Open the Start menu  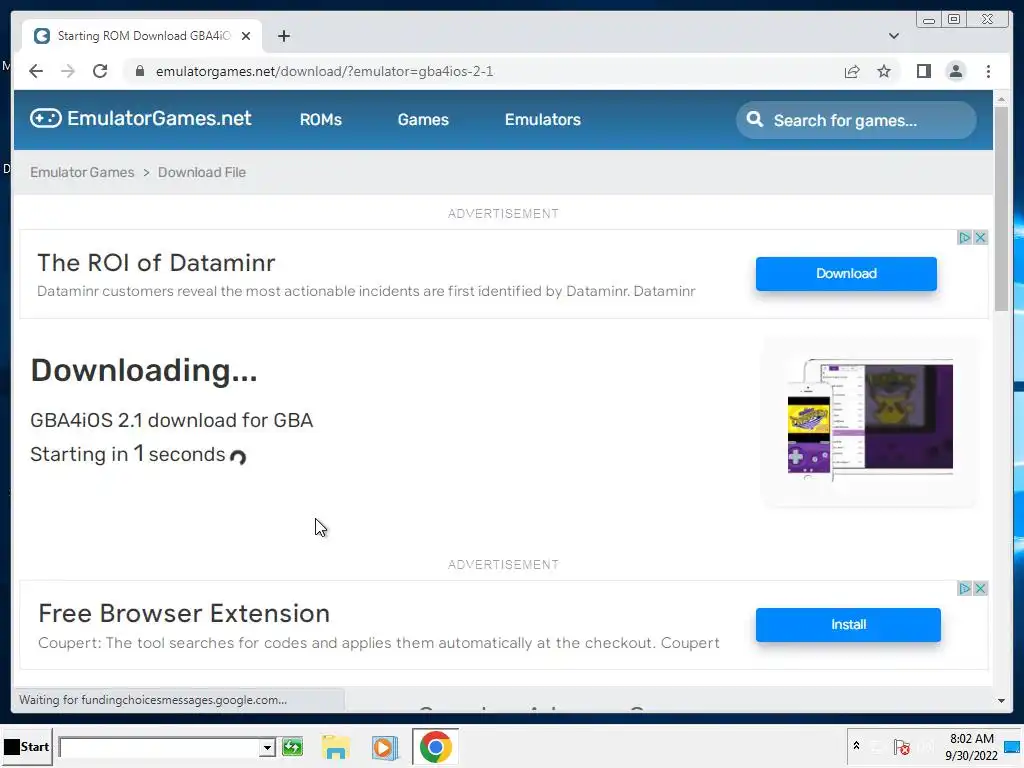26,746
